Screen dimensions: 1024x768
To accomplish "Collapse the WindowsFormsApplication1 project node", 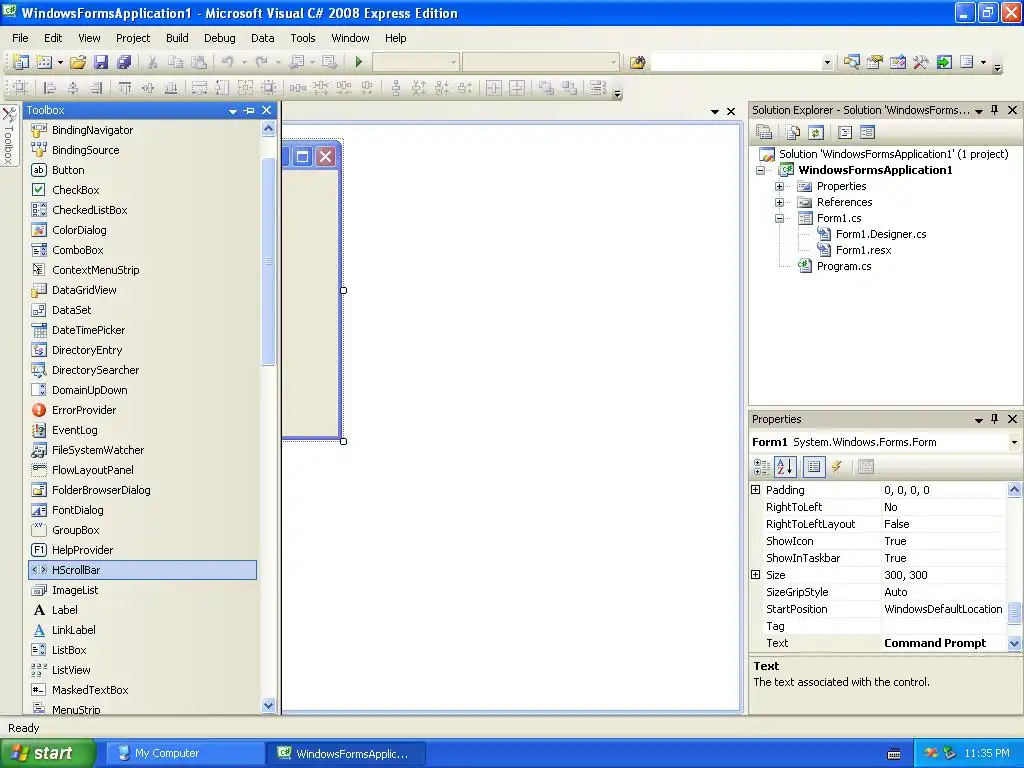I will (760, 170).
